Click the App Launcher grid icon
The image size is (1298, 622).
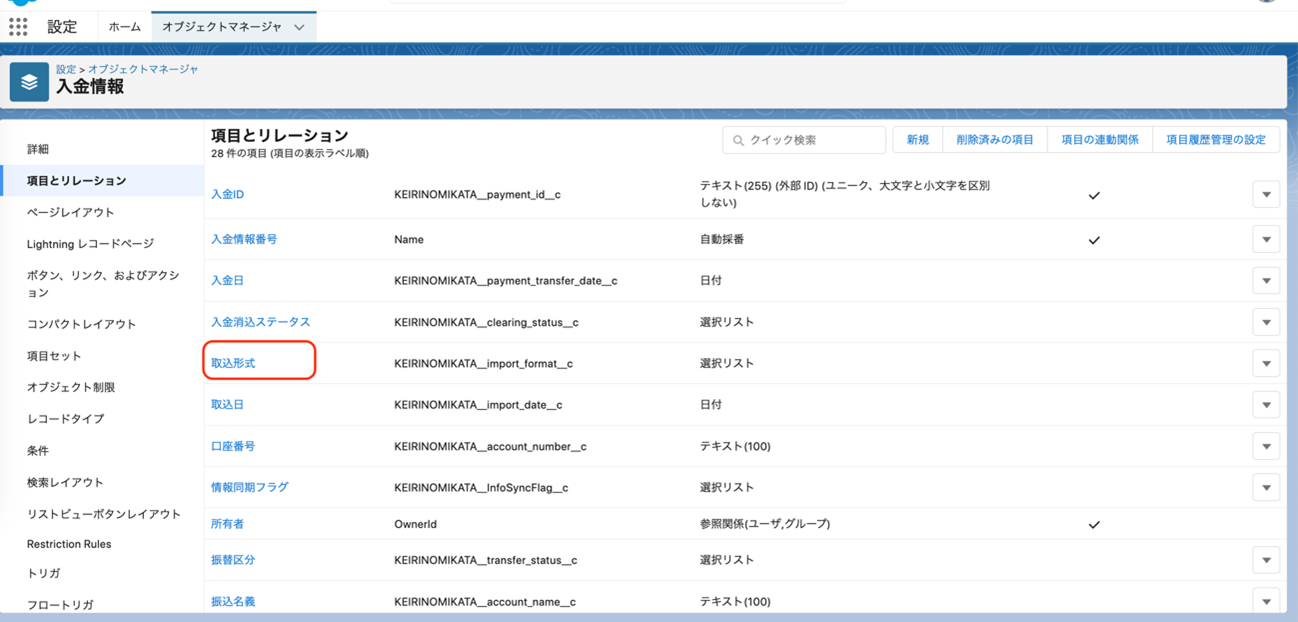[x=18, y=27]
